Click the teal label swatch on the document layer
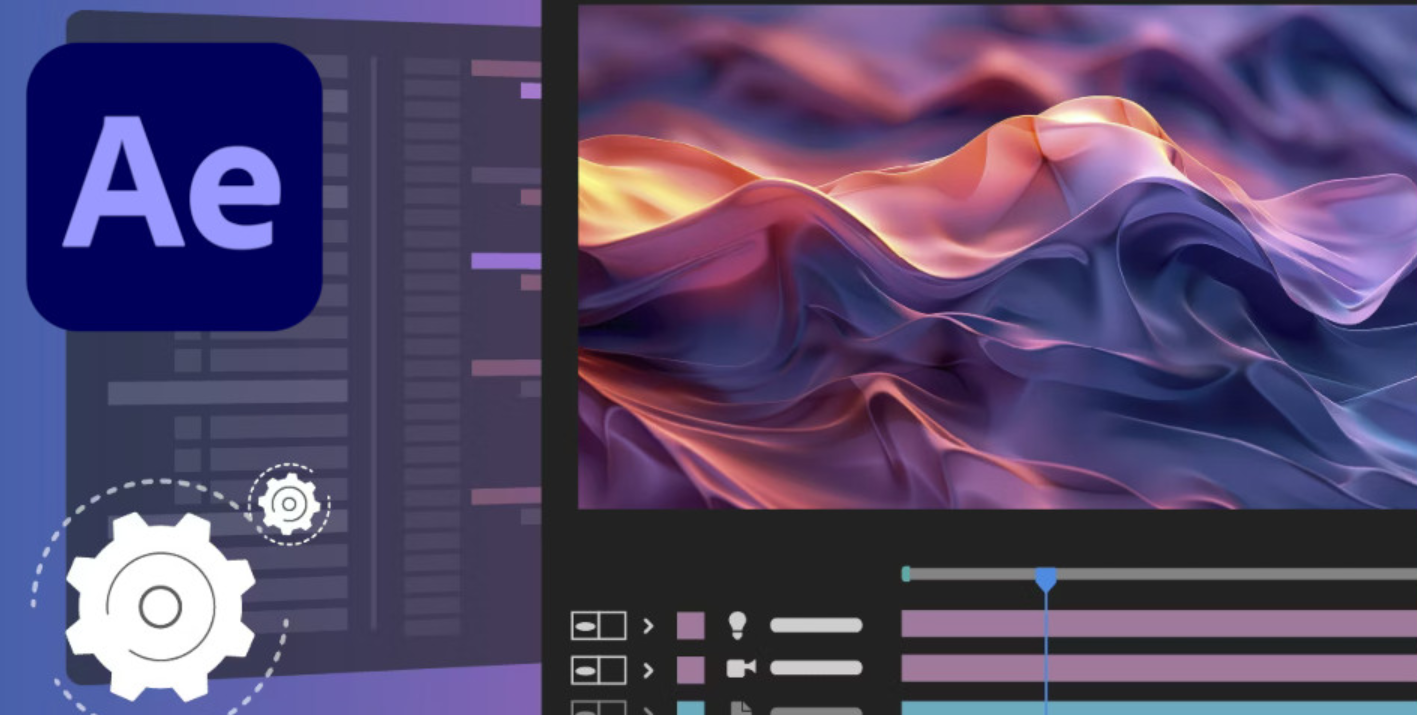Viewport: 1417px width, 715px height. point(691,708)
